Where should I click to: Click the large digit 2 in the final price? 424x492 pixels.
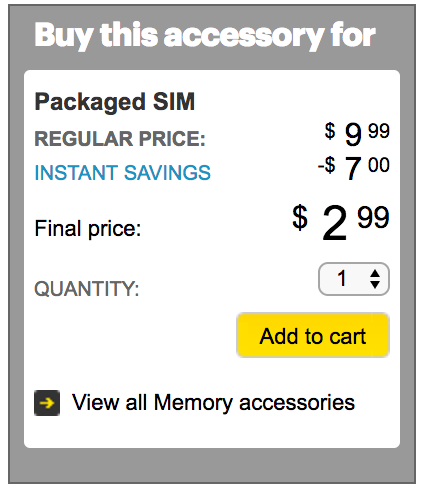coord(335,223)
